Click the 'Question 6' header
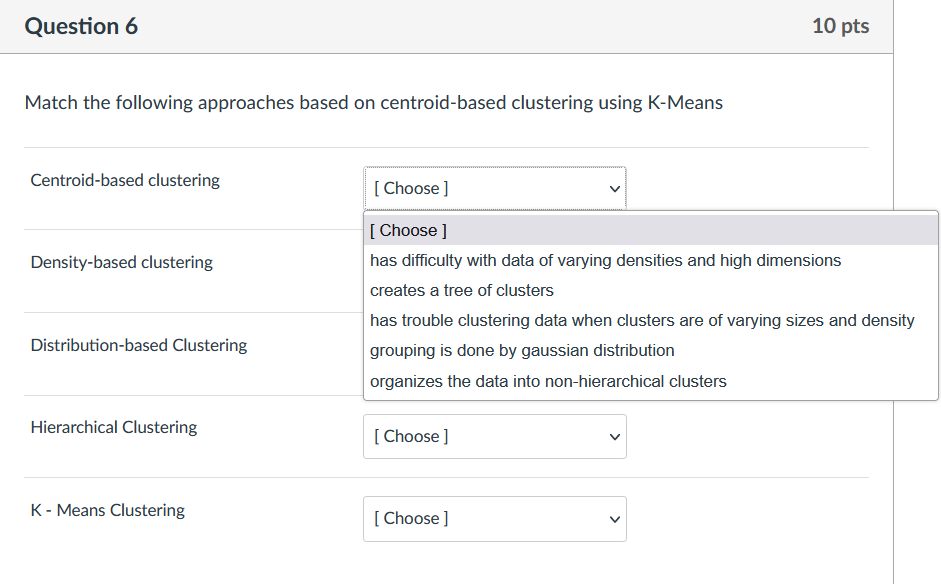This screenshot has width=941, height=584. pyautogui.click(x=82, y=26)
